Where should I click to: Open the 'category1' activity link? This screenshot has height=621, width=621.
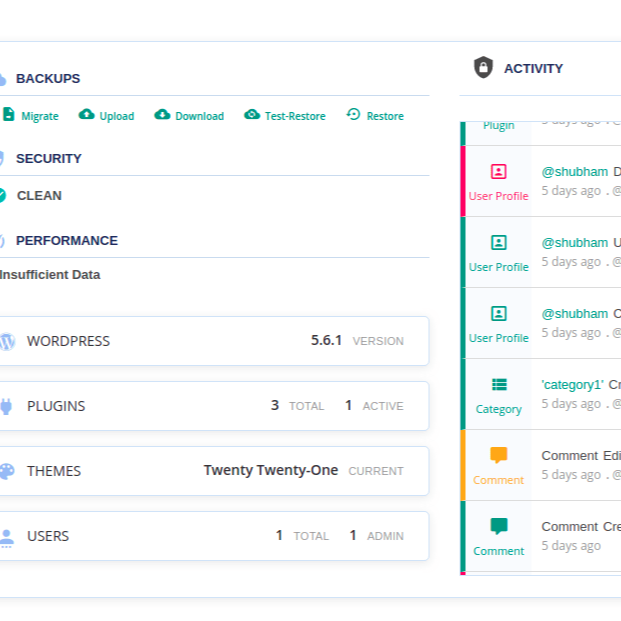coord(572,384)
